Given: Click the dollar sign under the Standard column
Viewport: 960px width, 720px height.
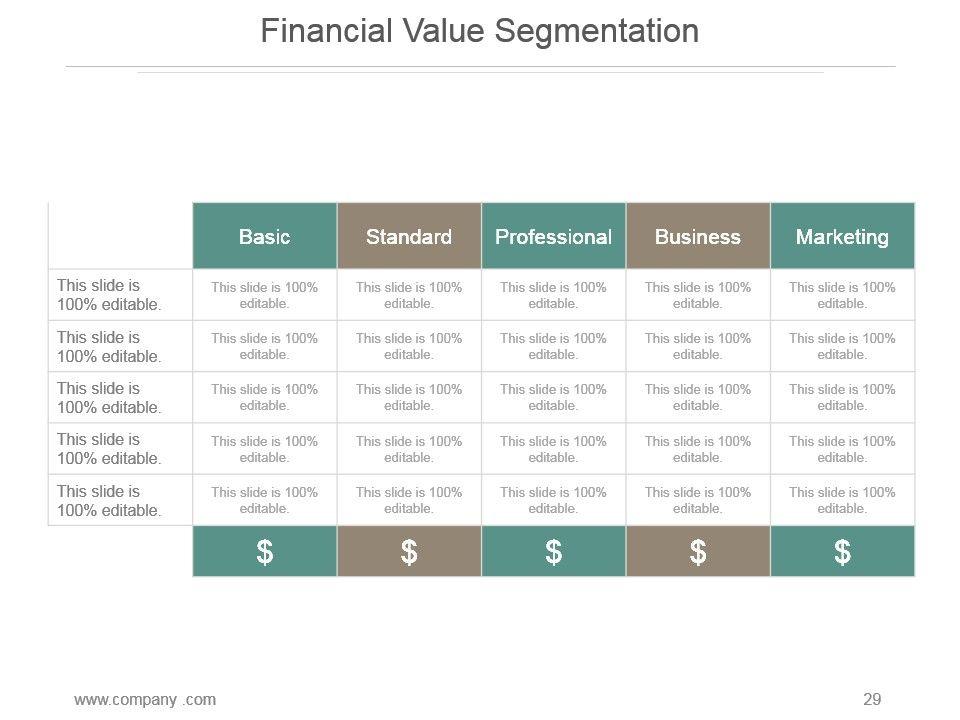Looking at the screenshot, I should pyautogui.click(x=409, y=552).
